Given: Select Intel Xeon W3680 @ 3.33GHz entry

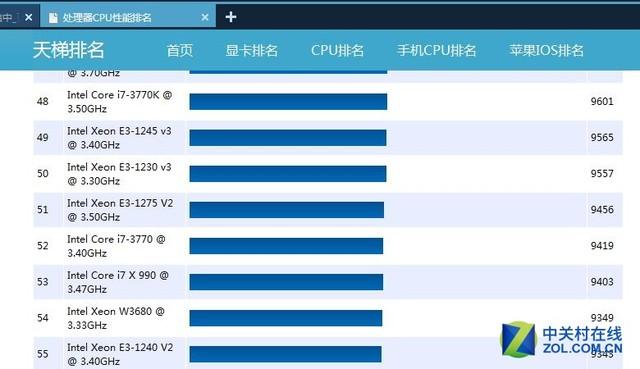Looking at the screenshot, I should (116, 318).
